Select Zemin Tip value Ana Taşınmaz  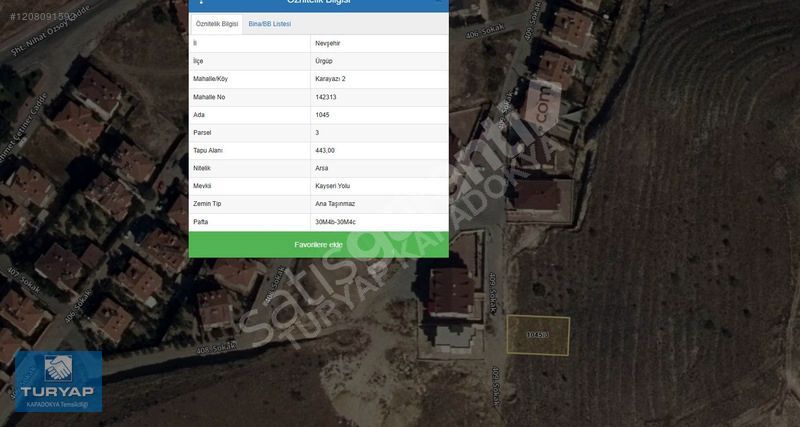pyautogui.click(x=335, y=204)
